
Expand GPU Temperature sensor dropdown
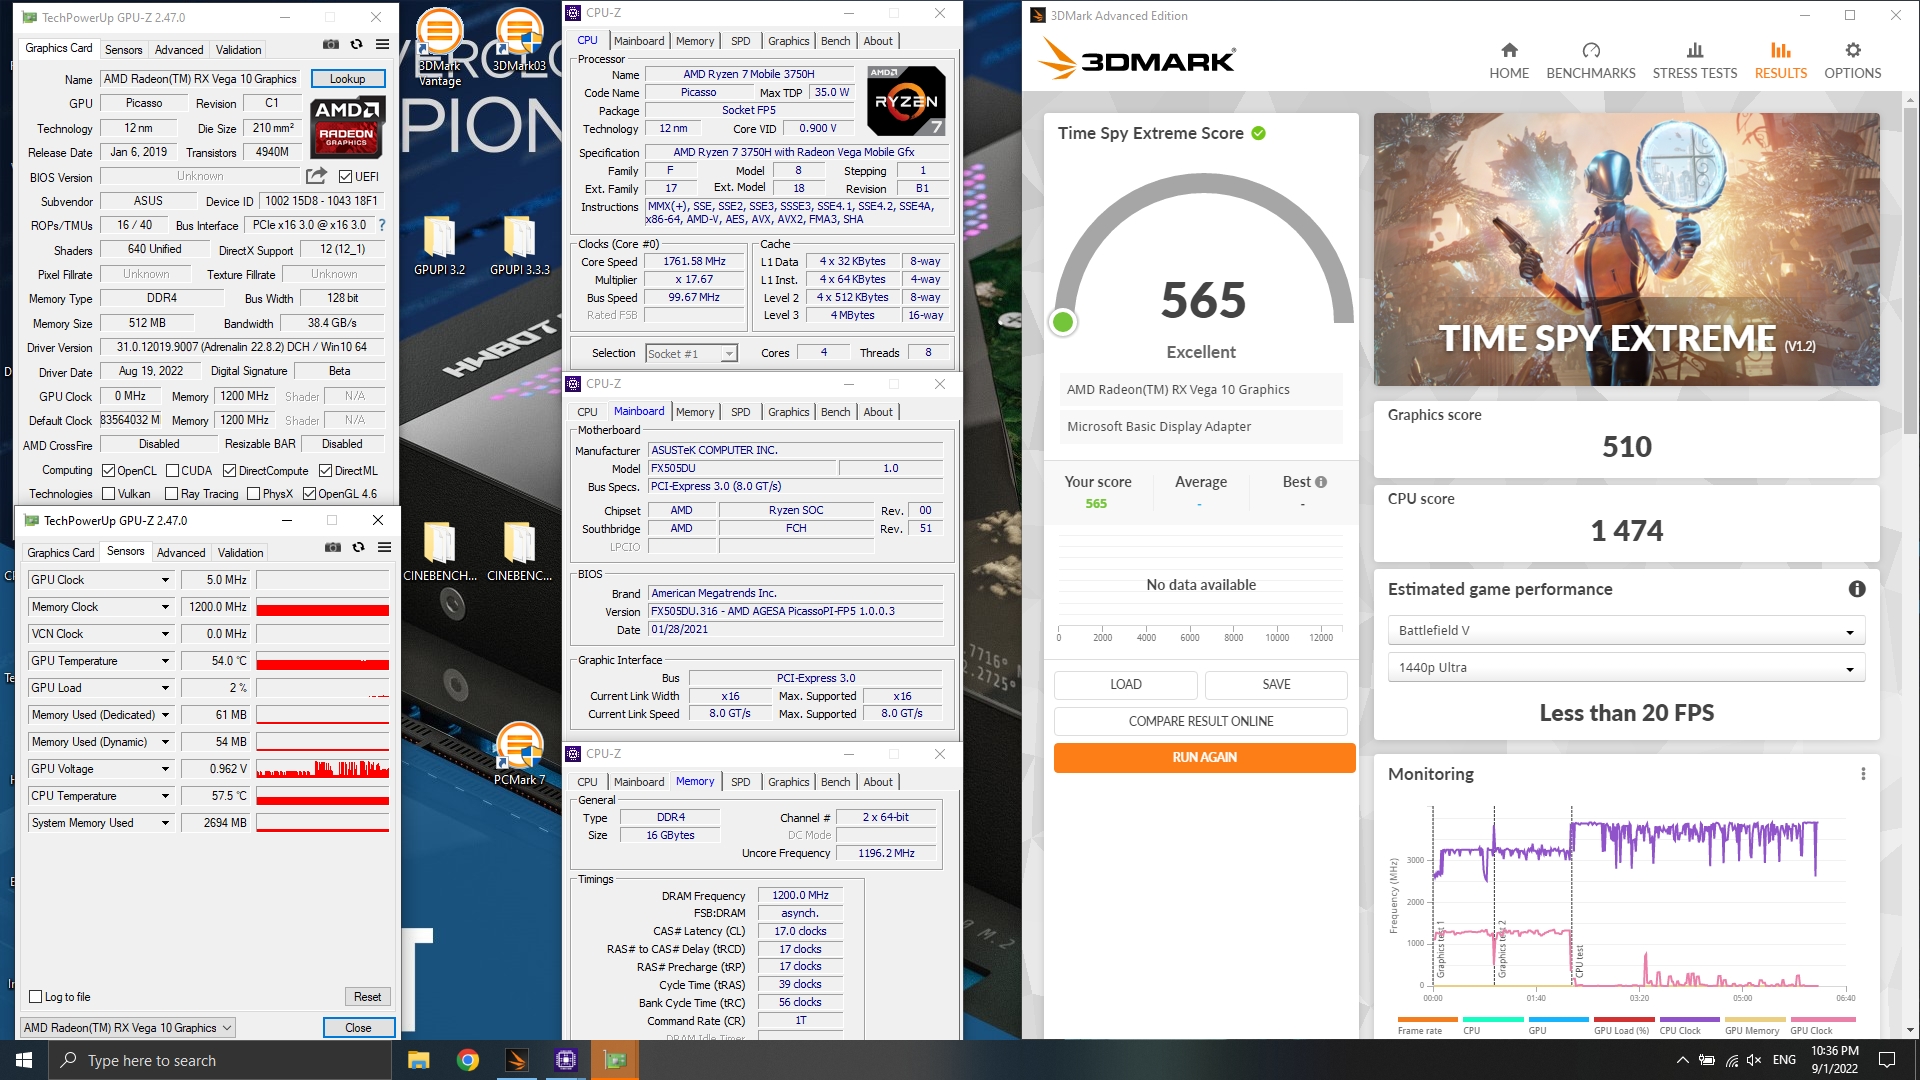pyautogui.click(x=165, y=661)
